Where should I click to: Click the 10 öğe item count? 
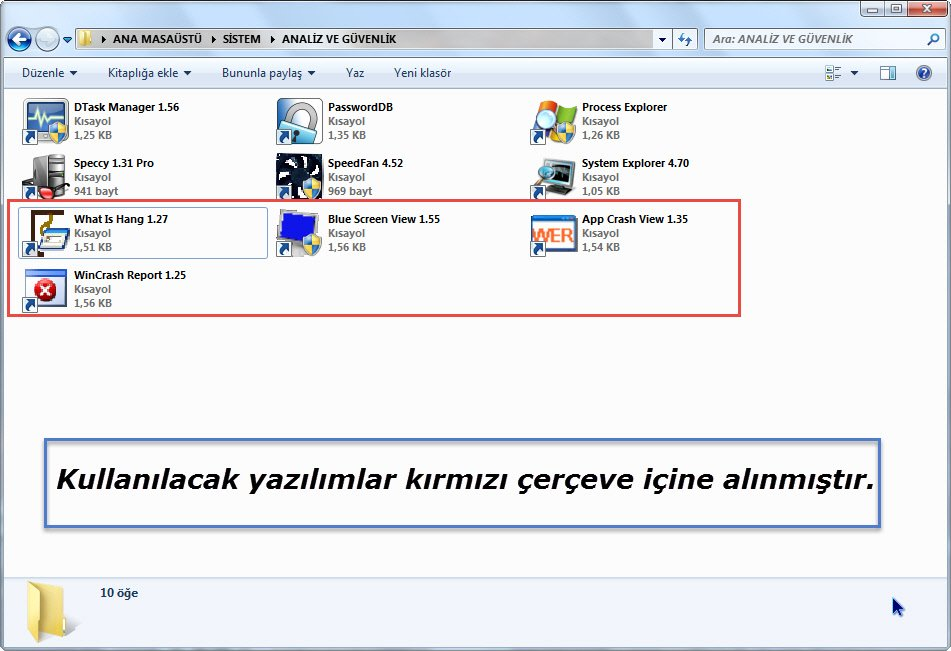click(x=119, y=593)
